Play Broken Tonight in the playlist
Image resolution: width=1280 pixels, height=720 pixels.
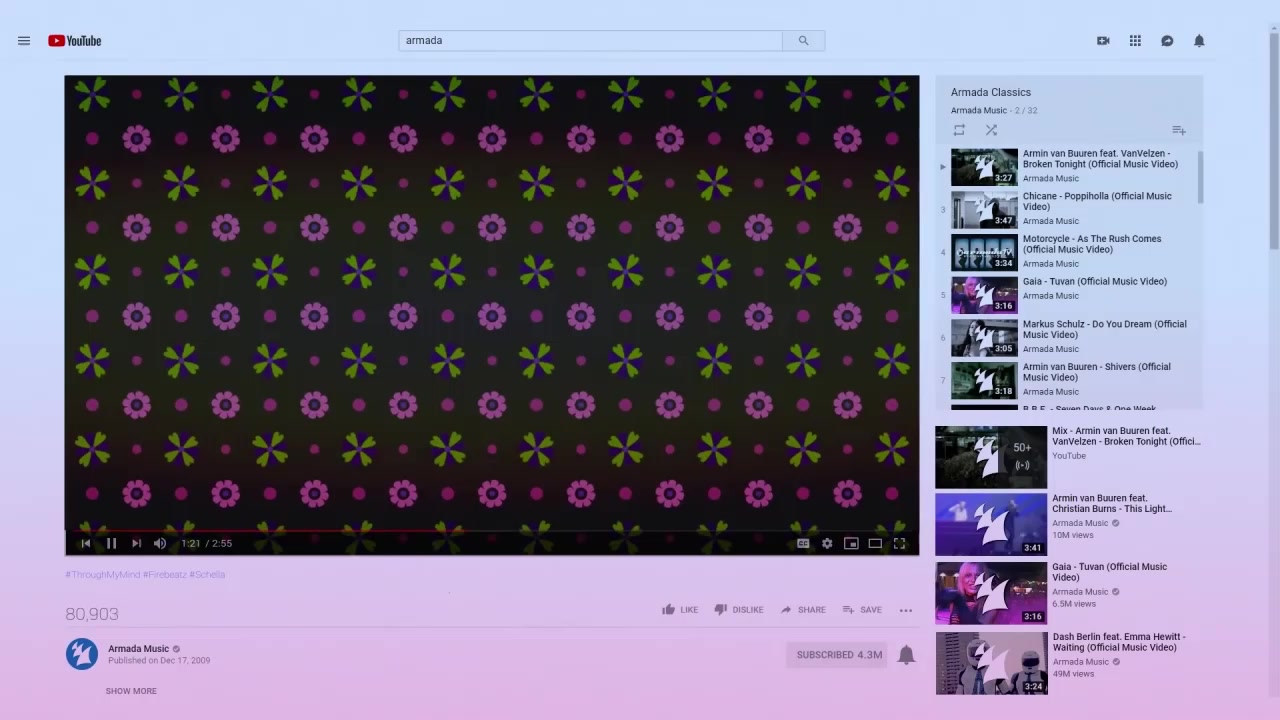[1068, 166]
